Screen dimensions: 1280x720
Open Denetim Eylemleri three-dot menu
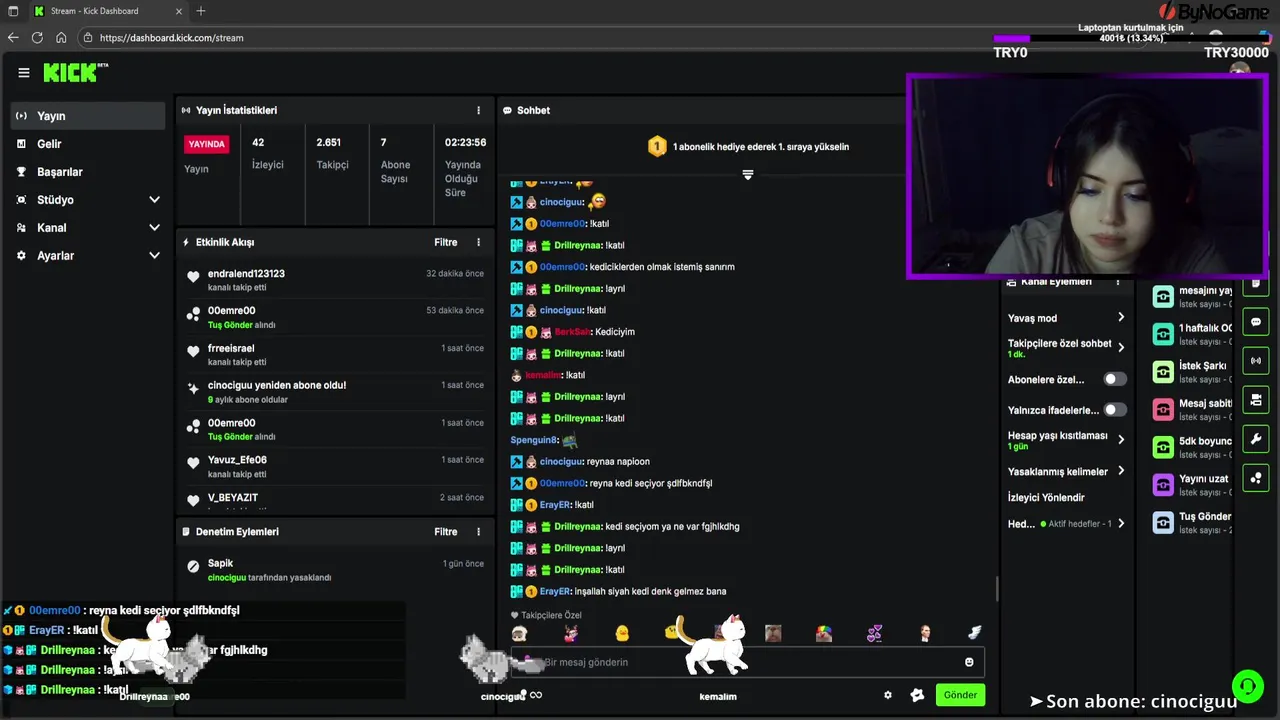pos(478,532)
